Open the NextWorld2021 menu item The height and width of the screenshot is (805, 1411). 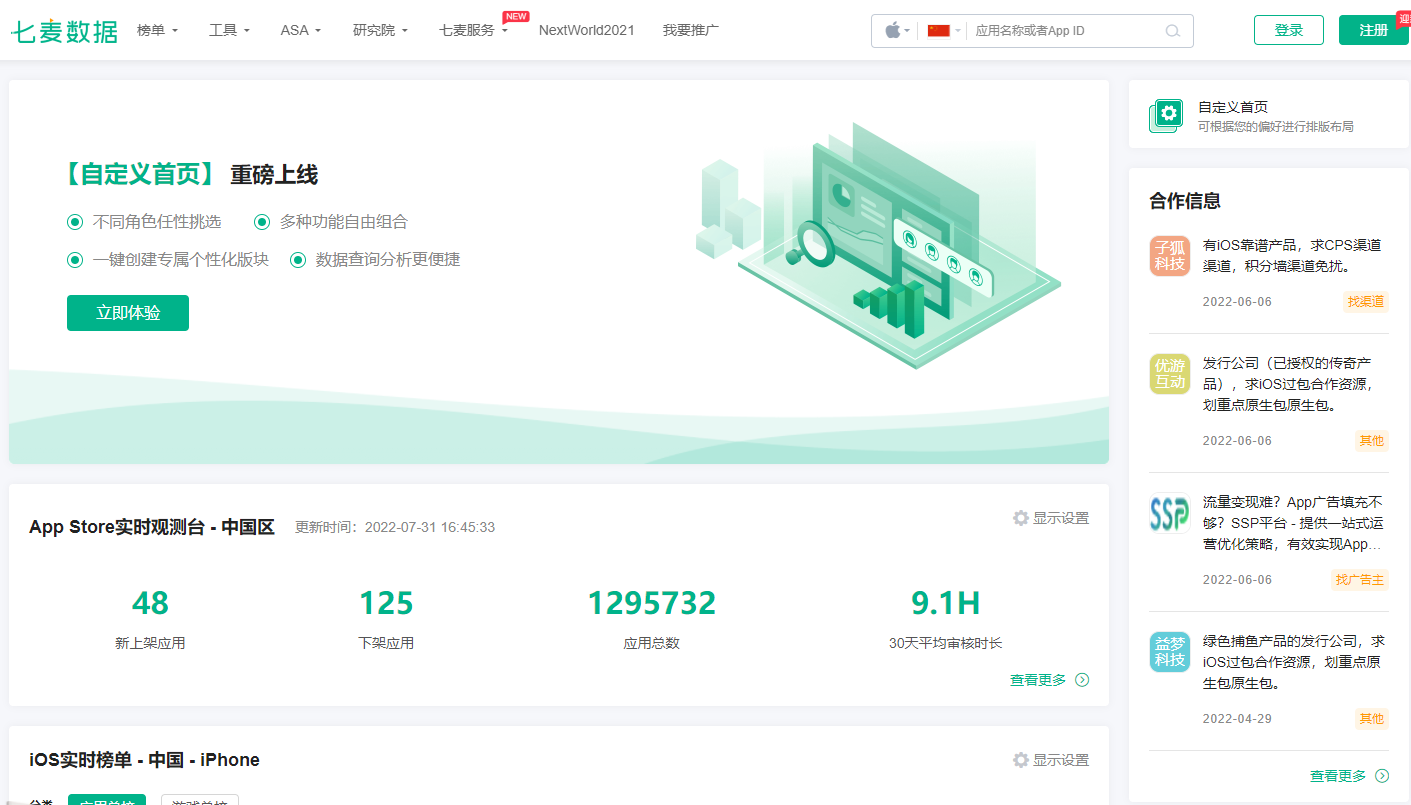pos(586,30)
